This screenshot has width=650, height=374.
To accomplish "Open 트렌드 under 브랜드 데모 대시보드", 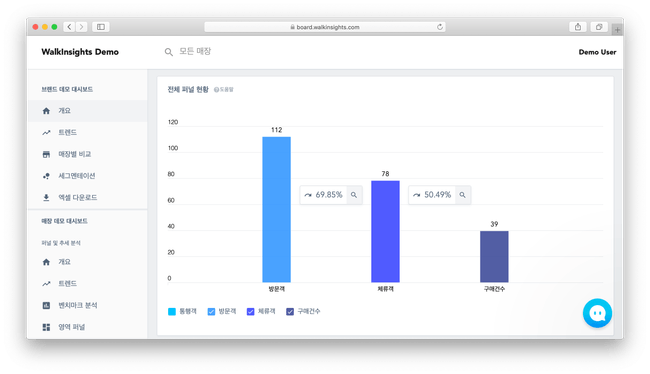I will click(x=87, y=132).
